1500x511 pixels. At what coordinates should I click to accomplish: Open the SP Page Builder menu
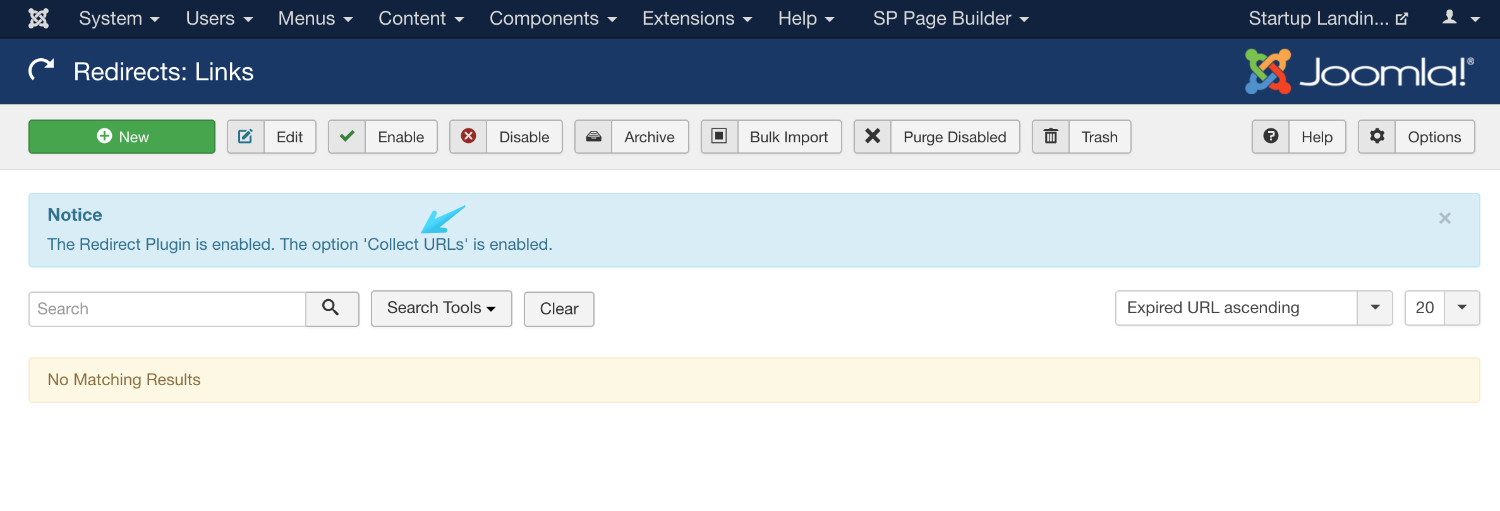tap(950, 18)
